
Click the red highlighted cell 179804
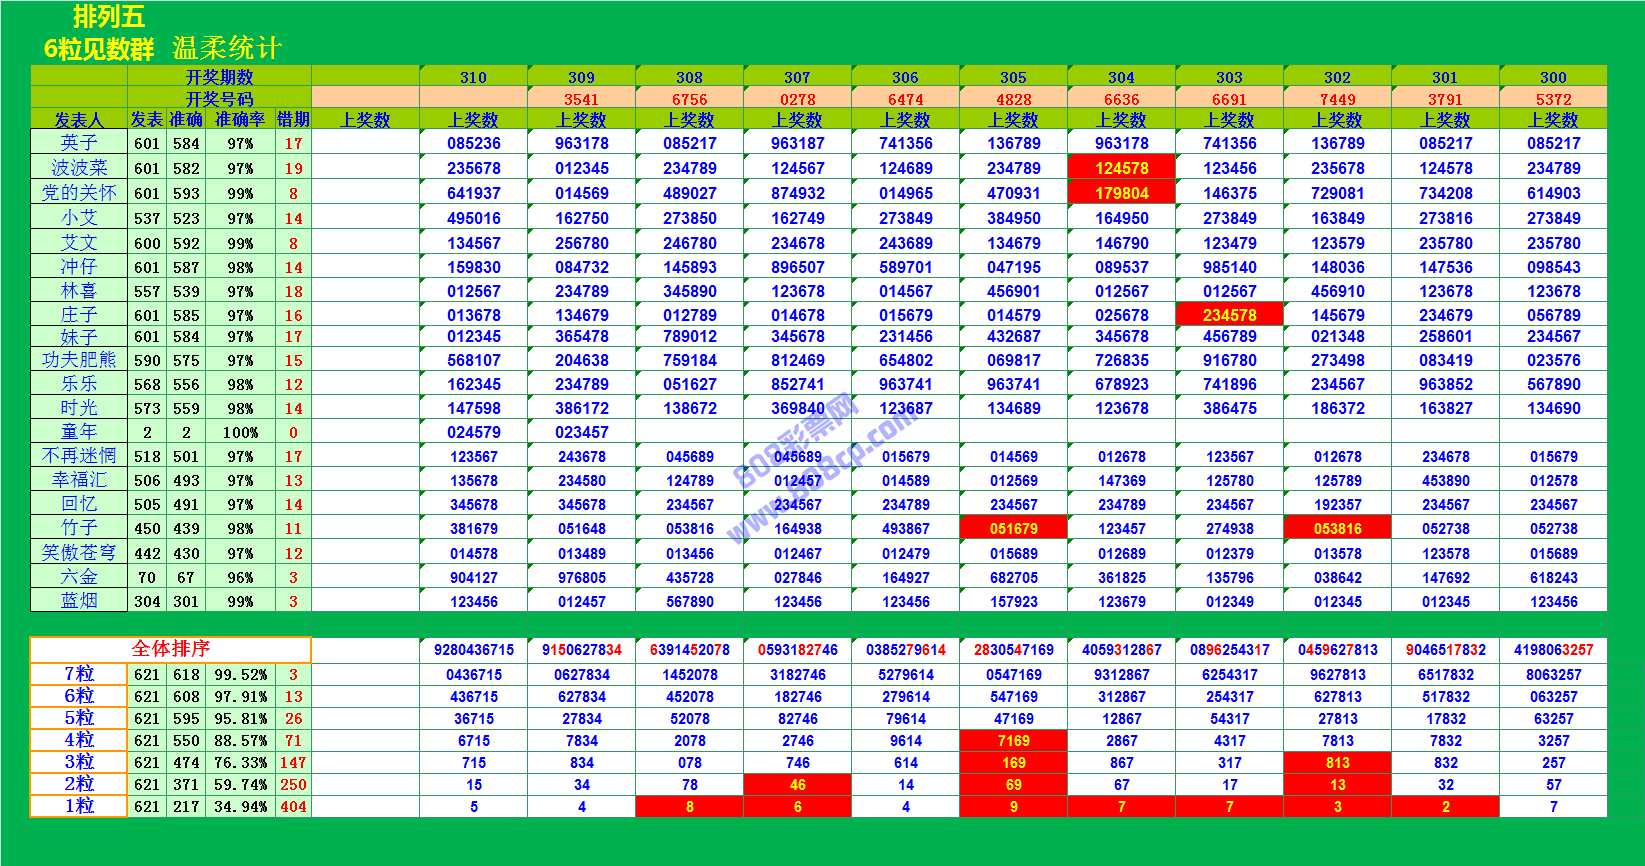point(1121,193)
